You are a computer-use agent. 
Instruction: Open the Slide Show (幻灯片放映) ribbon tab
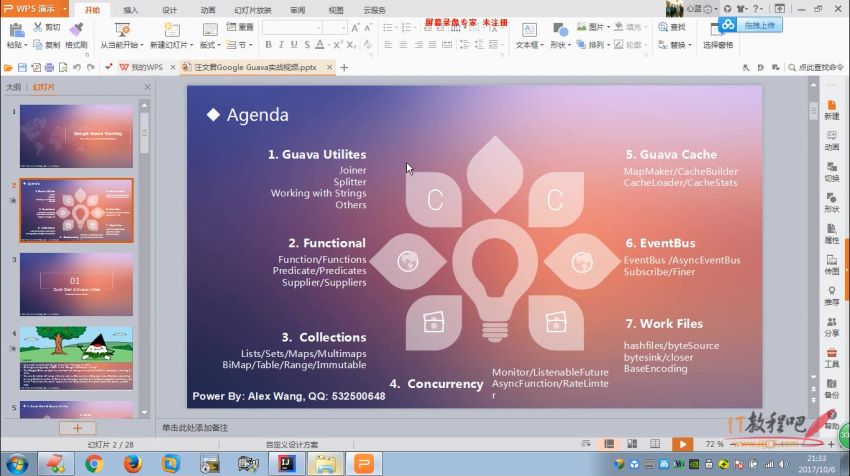(x=253, y=10)
